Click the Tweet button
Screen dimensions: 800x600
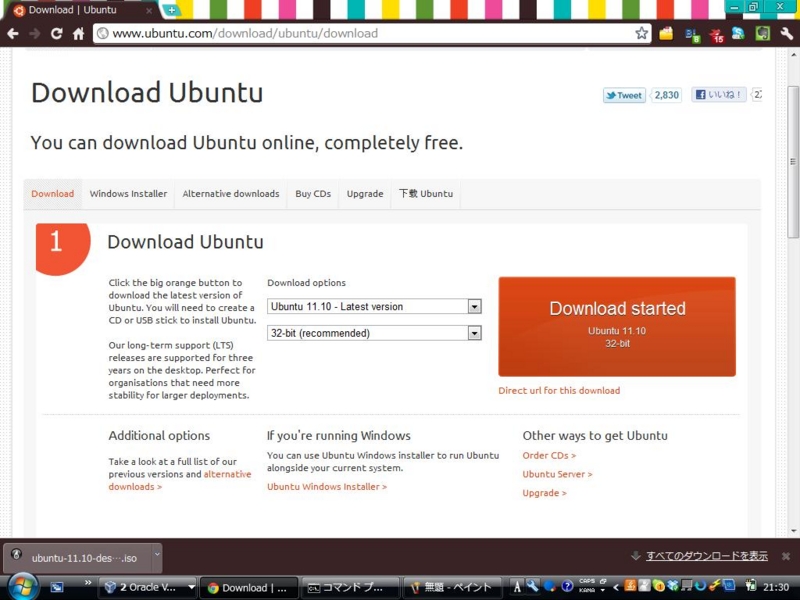pyautogui.click(x=624, y=95)
